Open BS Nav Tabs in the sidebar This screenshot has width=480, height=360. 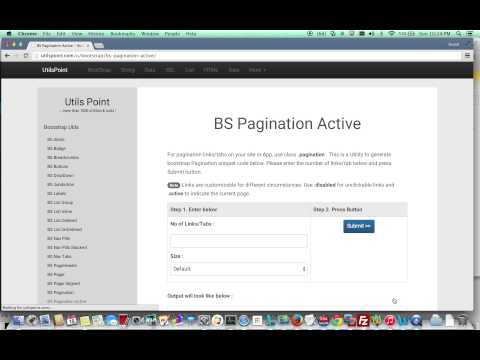pos(59,256)
